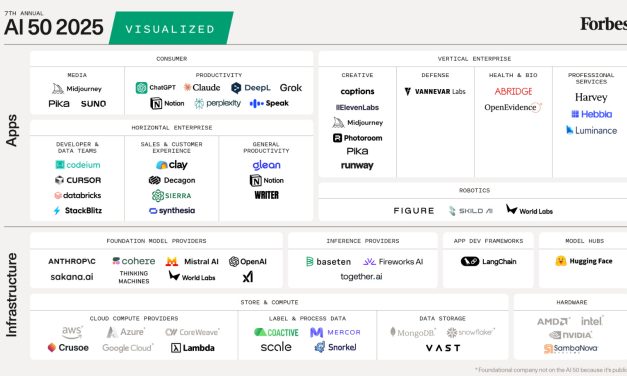
Task: Select the sakana.ai wordmark
Action: coord(72,277)
